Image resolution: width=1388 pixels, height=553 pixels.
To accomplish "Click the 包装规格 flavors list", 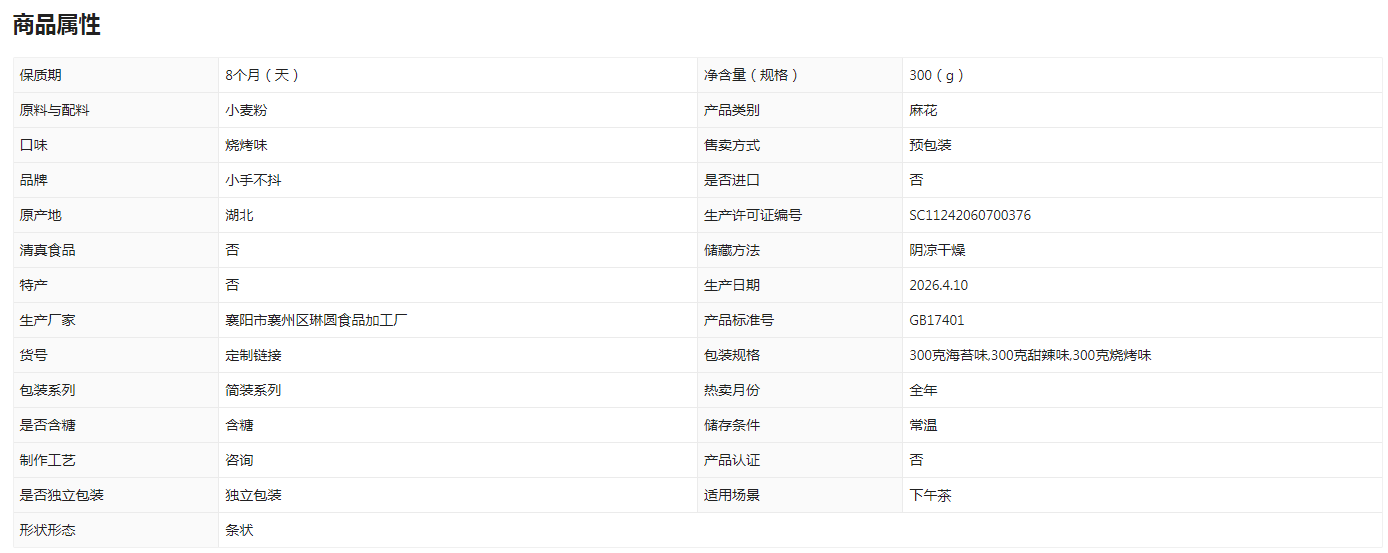I will click(x=1031, y=355).
